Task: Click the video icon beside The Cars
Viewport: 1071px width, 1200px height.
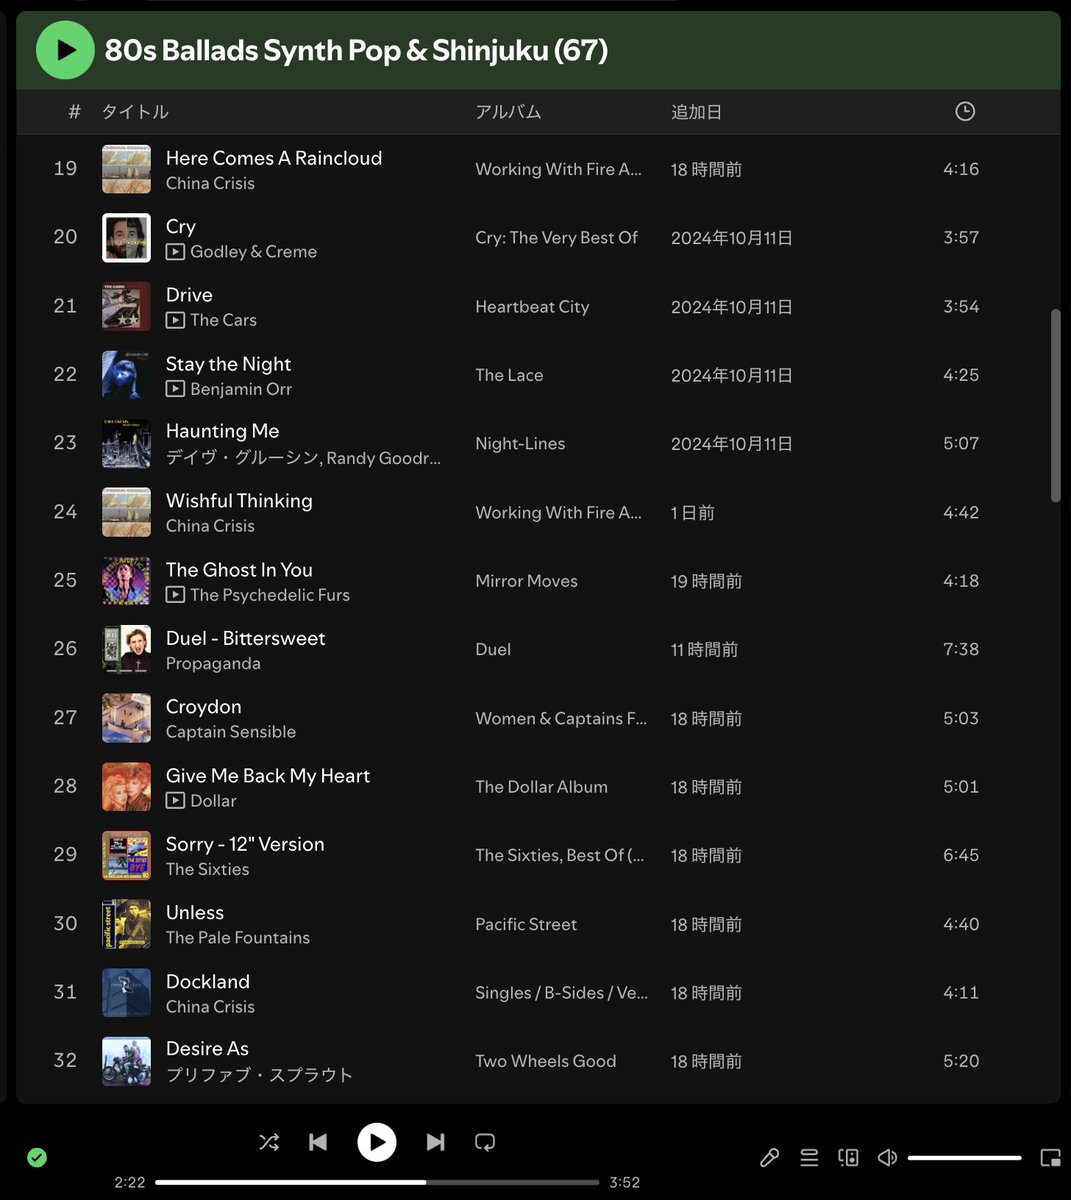Action: (x=175, y=320)
